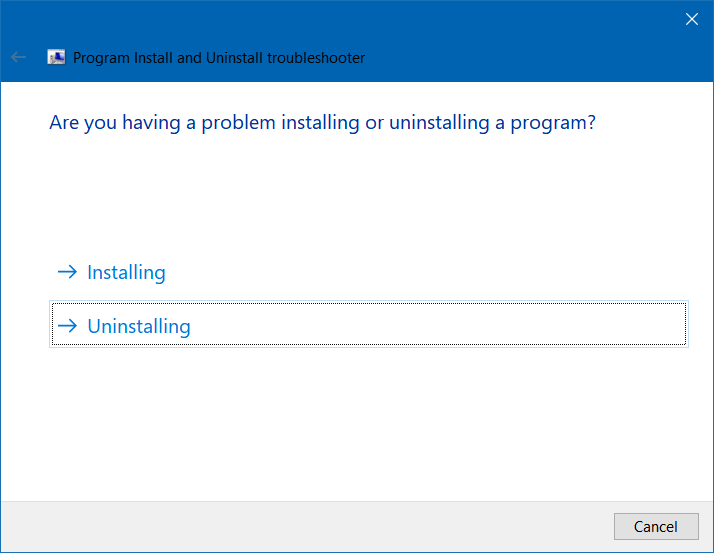Click the gray footer bar left of Cancel
The image size is (714, 553).
300,526
